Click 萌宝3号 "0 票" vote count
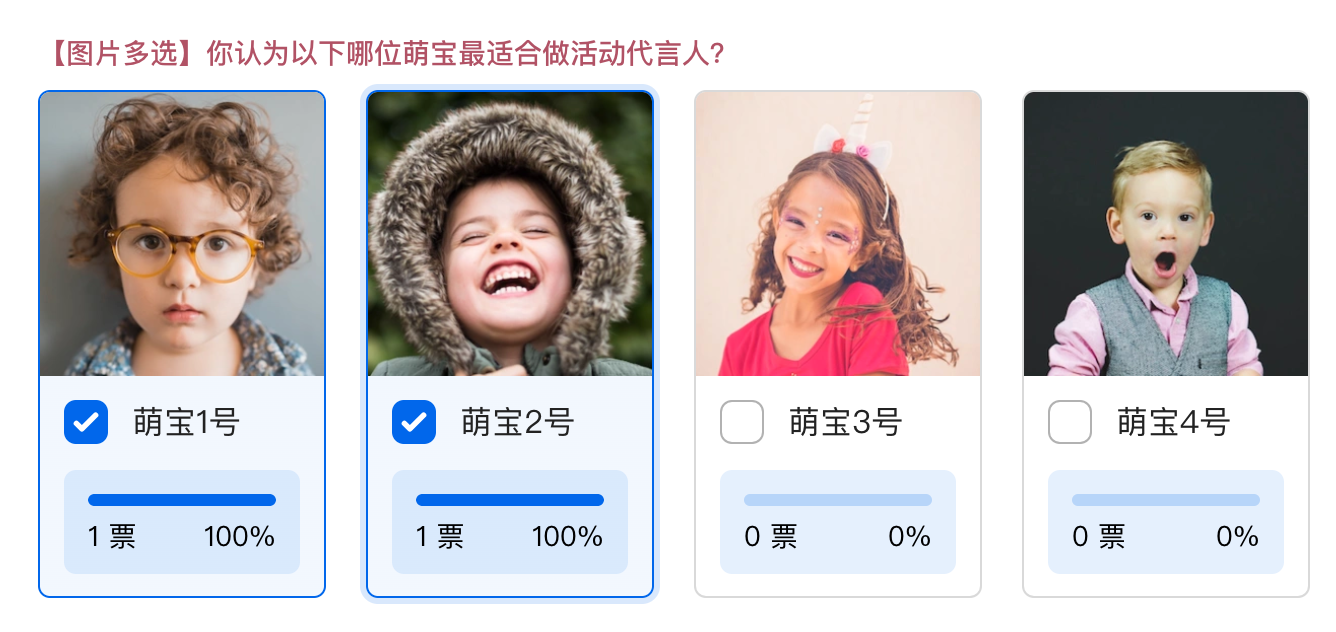The width and height of the screenshot is (1336, 632). pyautogui.click(x=770, y=537)
